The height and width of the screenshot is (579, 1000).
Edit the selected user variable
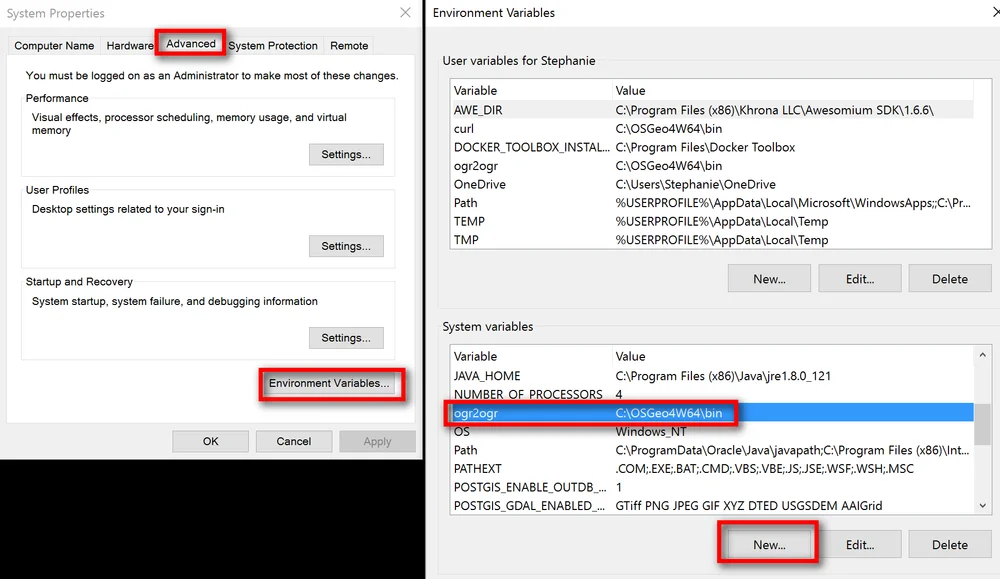click(859, 278)
